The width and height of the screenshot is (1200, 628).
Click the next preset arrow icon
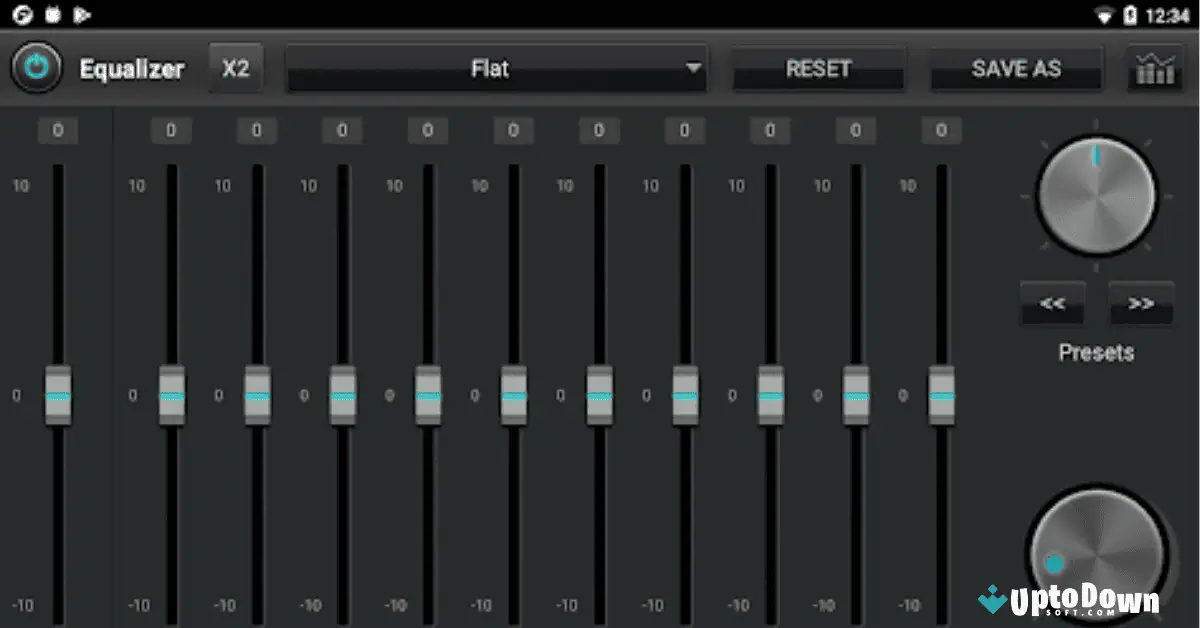1140,303
